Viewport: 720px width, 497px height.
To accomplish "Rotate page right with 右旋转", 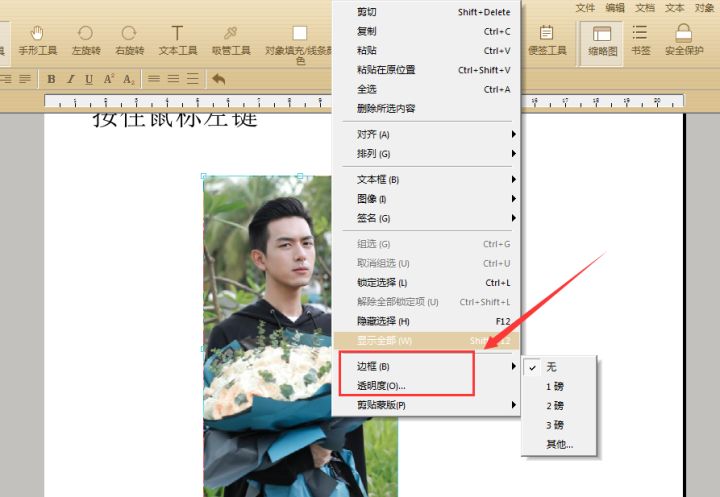I will 129,40.
